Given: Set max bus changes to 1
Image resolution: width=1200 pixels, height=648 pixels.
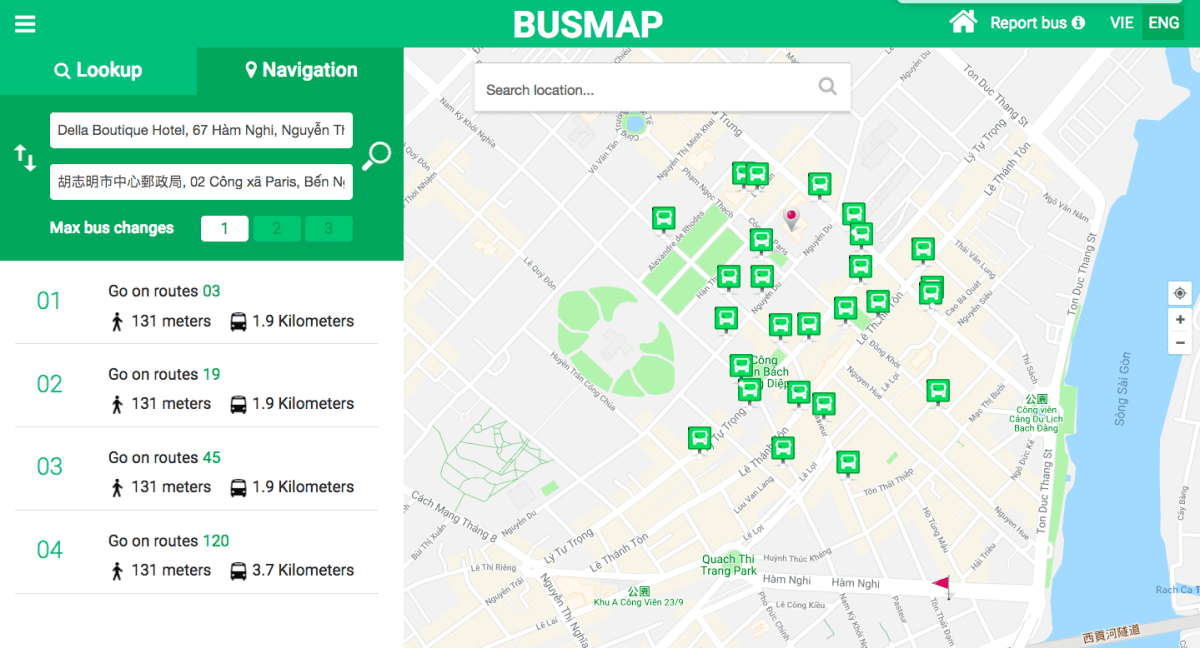Looking at the screenshot, I should 225,229.
